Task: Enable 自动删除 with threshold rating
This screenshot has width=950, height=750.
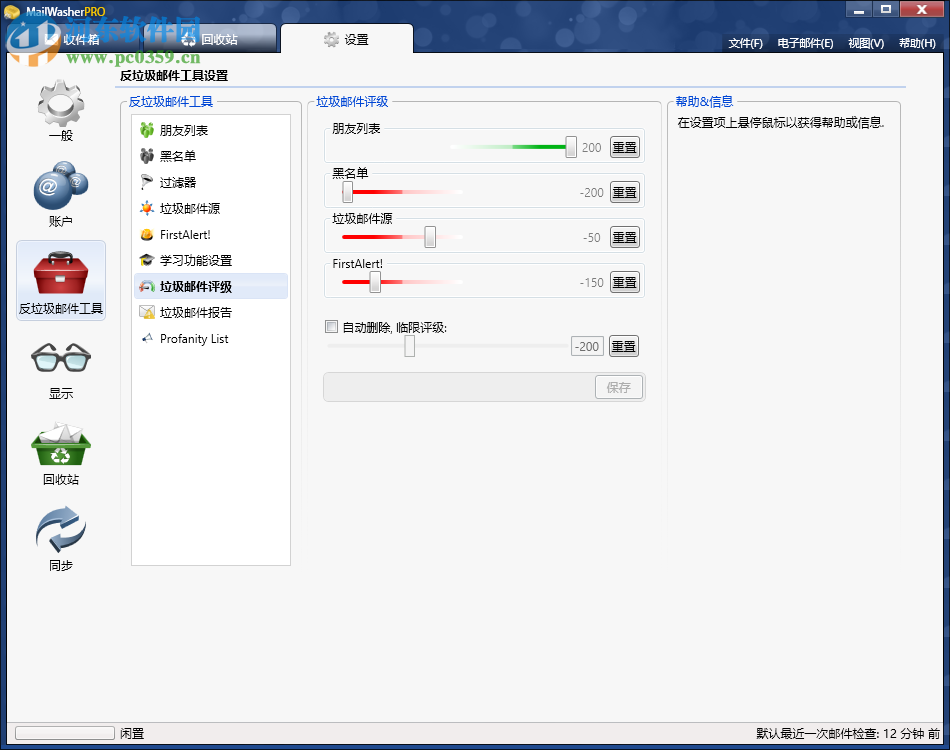Action: 331,326
